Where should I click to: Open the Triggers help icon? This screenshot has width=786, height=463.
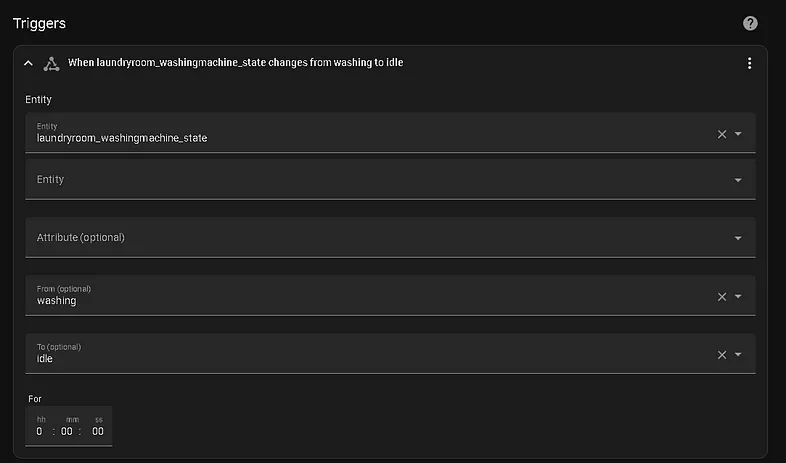[750, 23]
